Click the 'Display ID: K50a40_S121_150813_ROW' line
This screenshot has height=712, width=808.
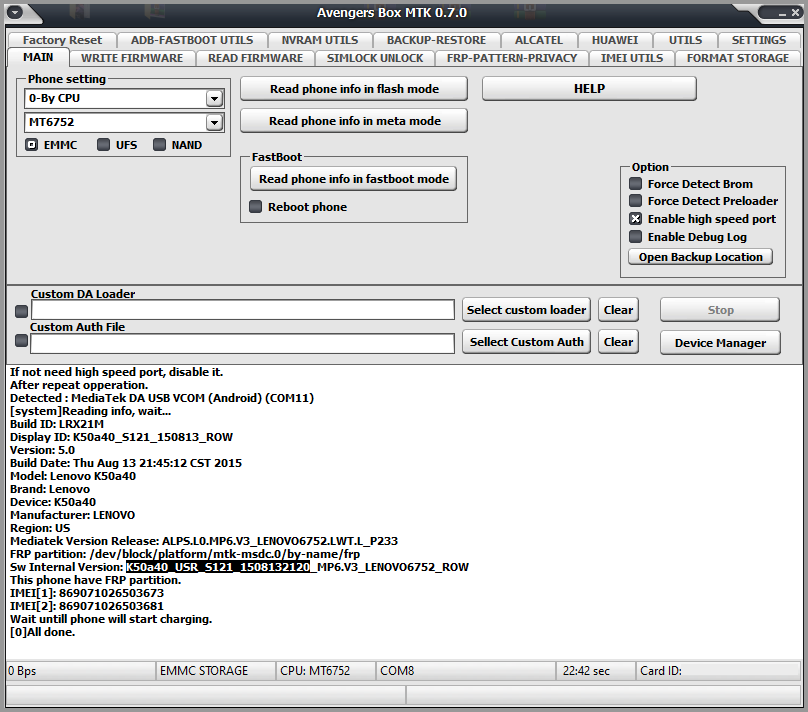coord(122,437)
